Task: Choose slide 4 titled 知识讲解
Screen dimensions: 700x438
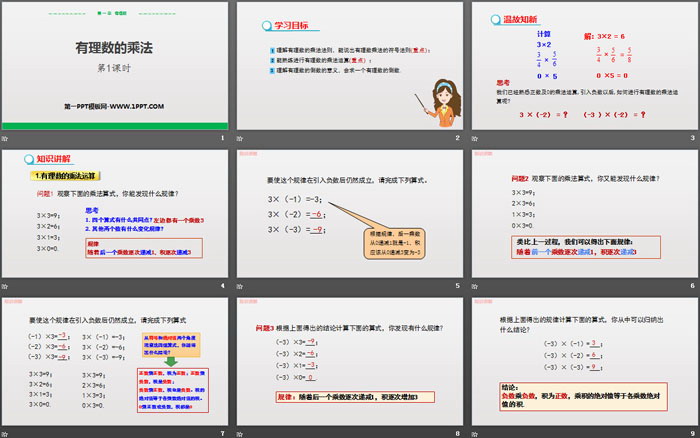Action: tap(115, 213)
